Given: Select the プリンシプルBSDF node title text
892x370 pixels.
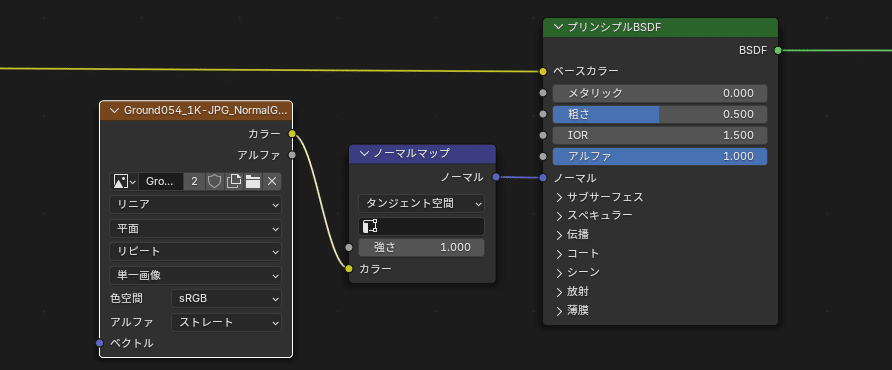Looking at the screenshot, I should pyautogui.click(x=614, y=27).
